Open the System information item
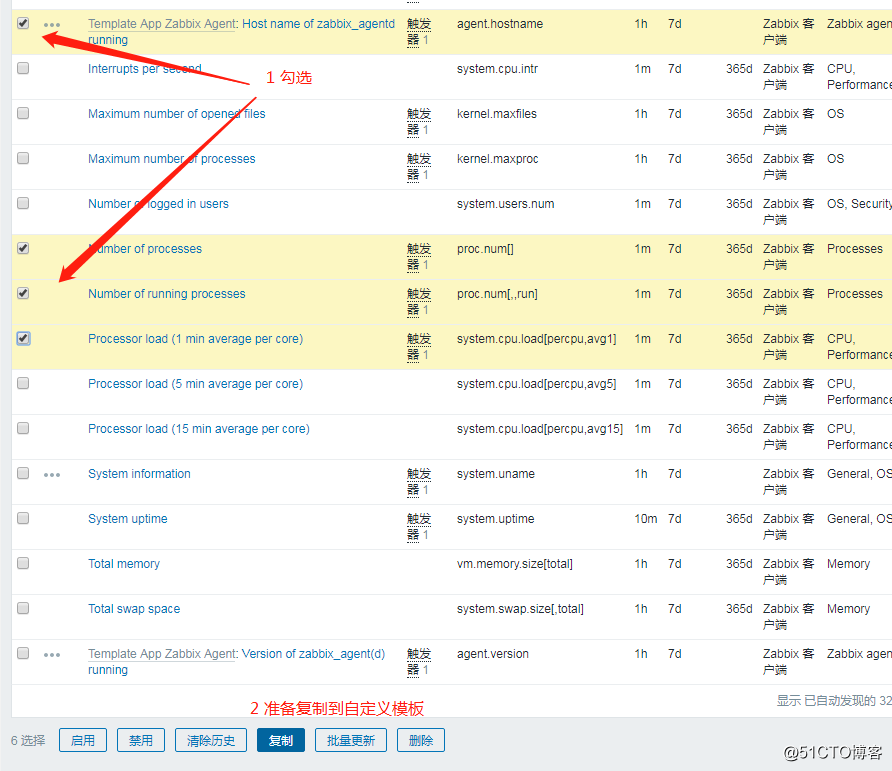892x771 pixels. pos(139,473)
